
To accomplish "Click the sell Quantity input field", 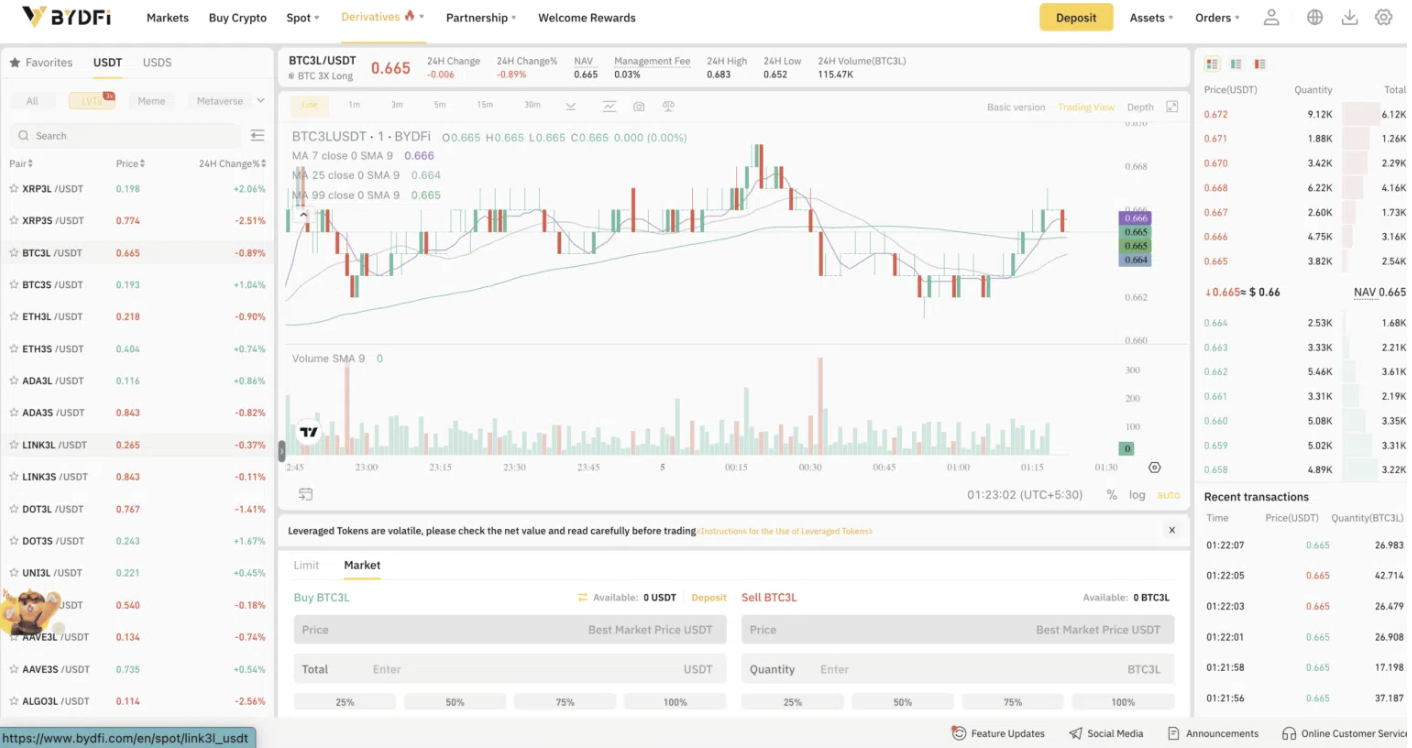I will click(x=958, y=669).
